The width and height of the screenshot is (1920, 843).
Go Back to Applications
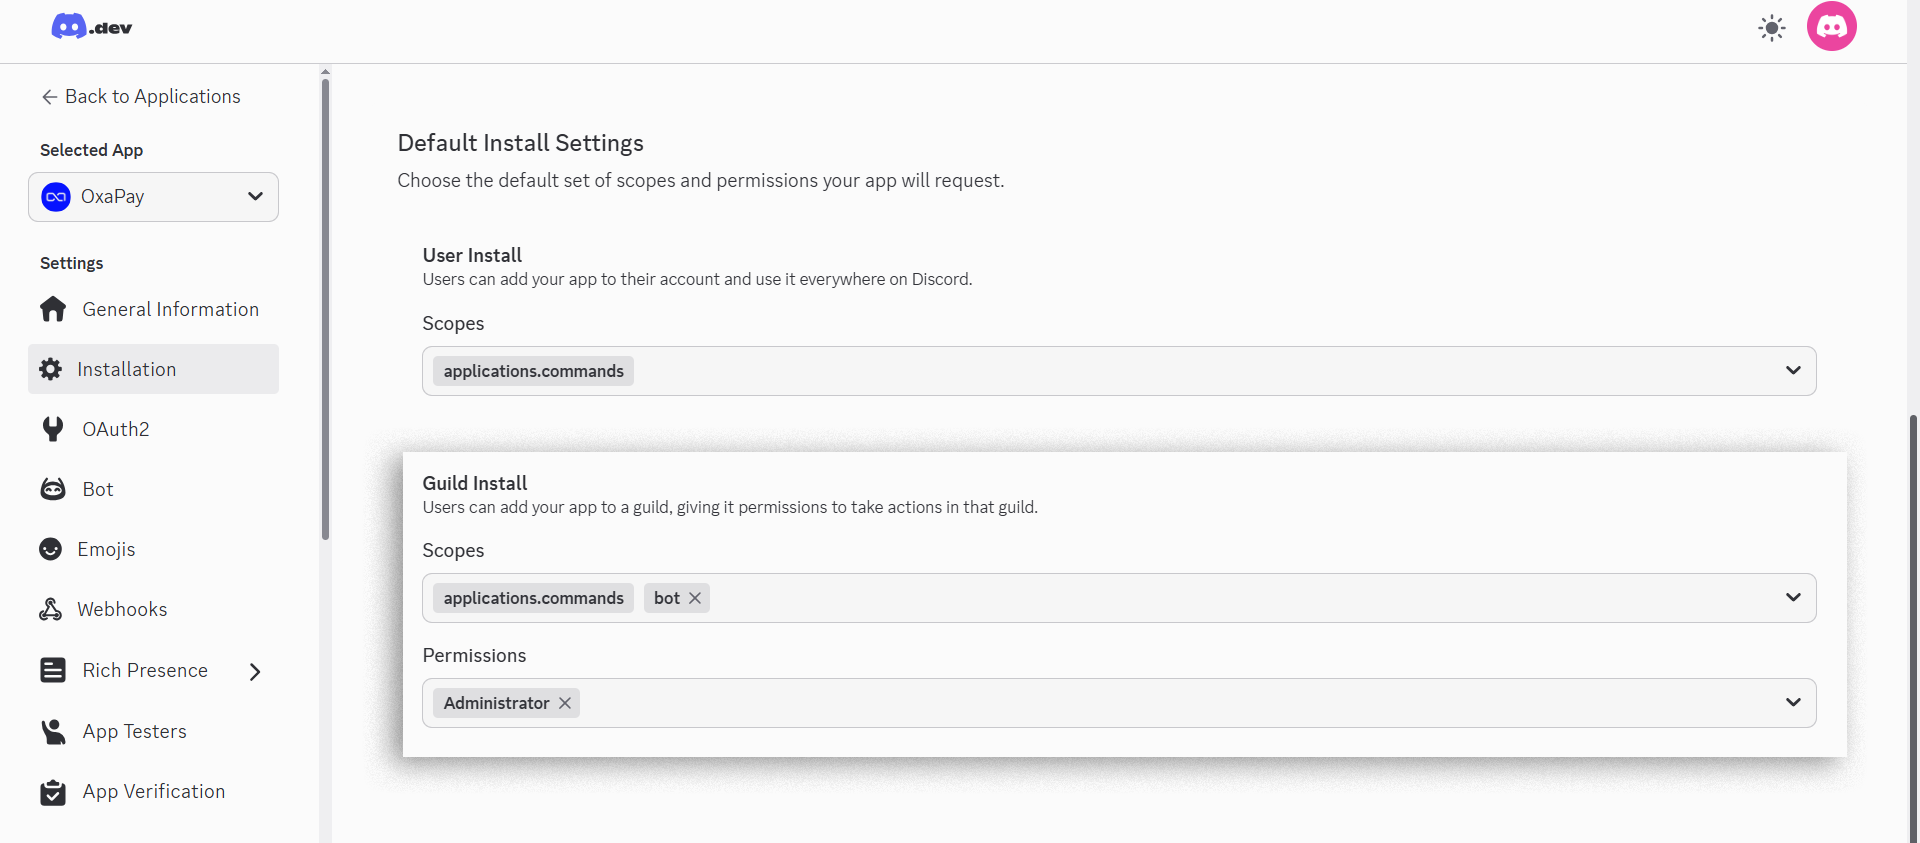pos(141,97)
